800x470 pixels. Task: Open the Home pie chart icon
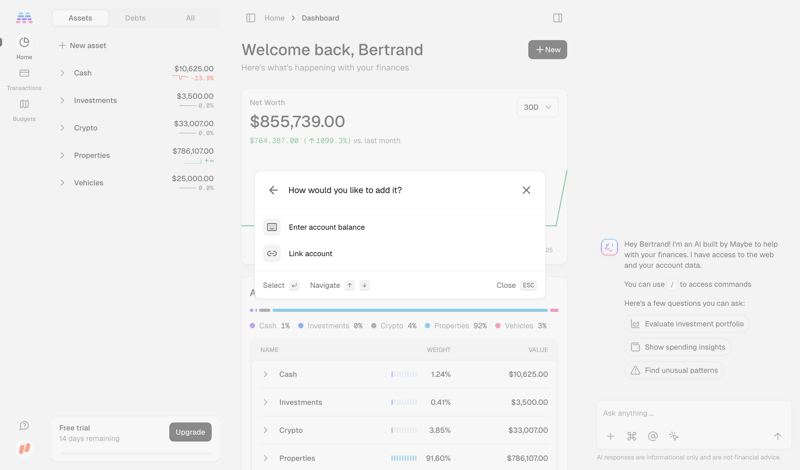coord(24,42)
